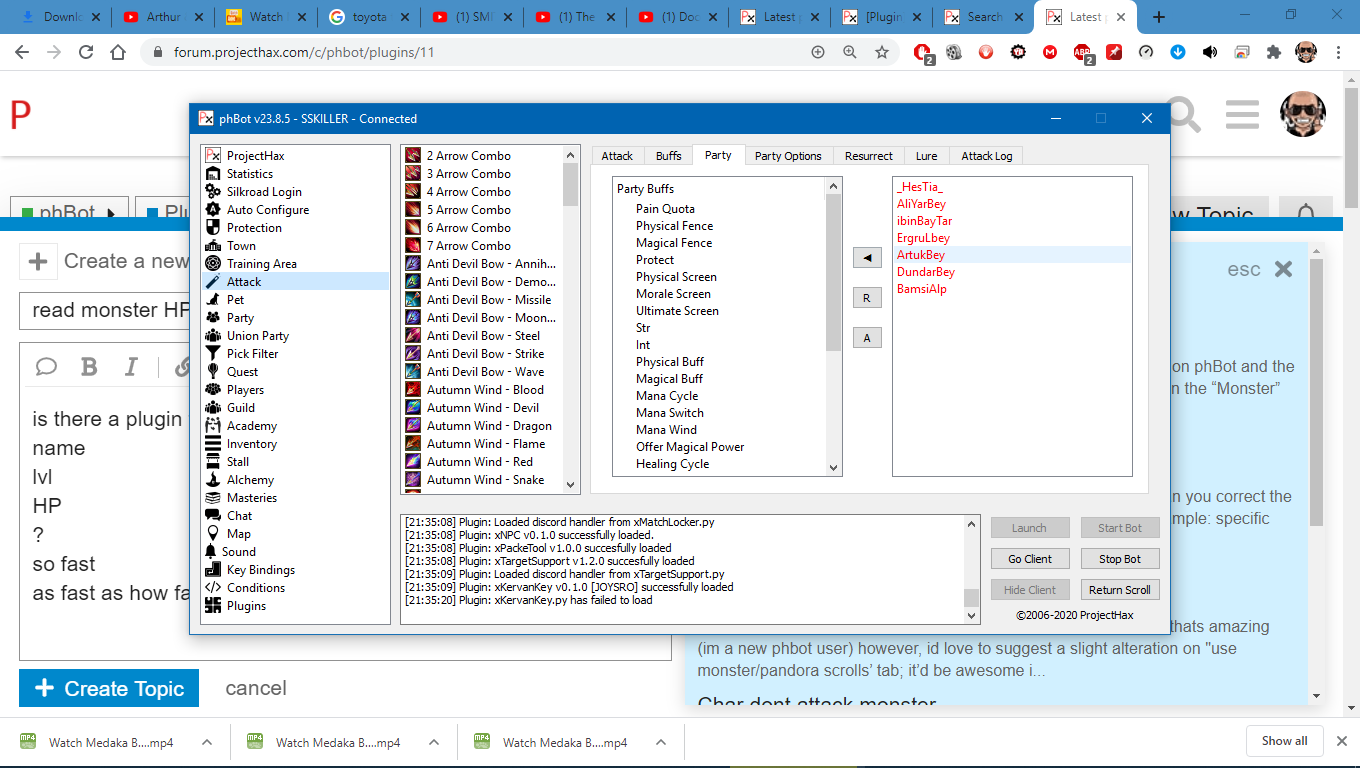
Task: Click the Alchemy sidebar icon
Action: [212, 480]
